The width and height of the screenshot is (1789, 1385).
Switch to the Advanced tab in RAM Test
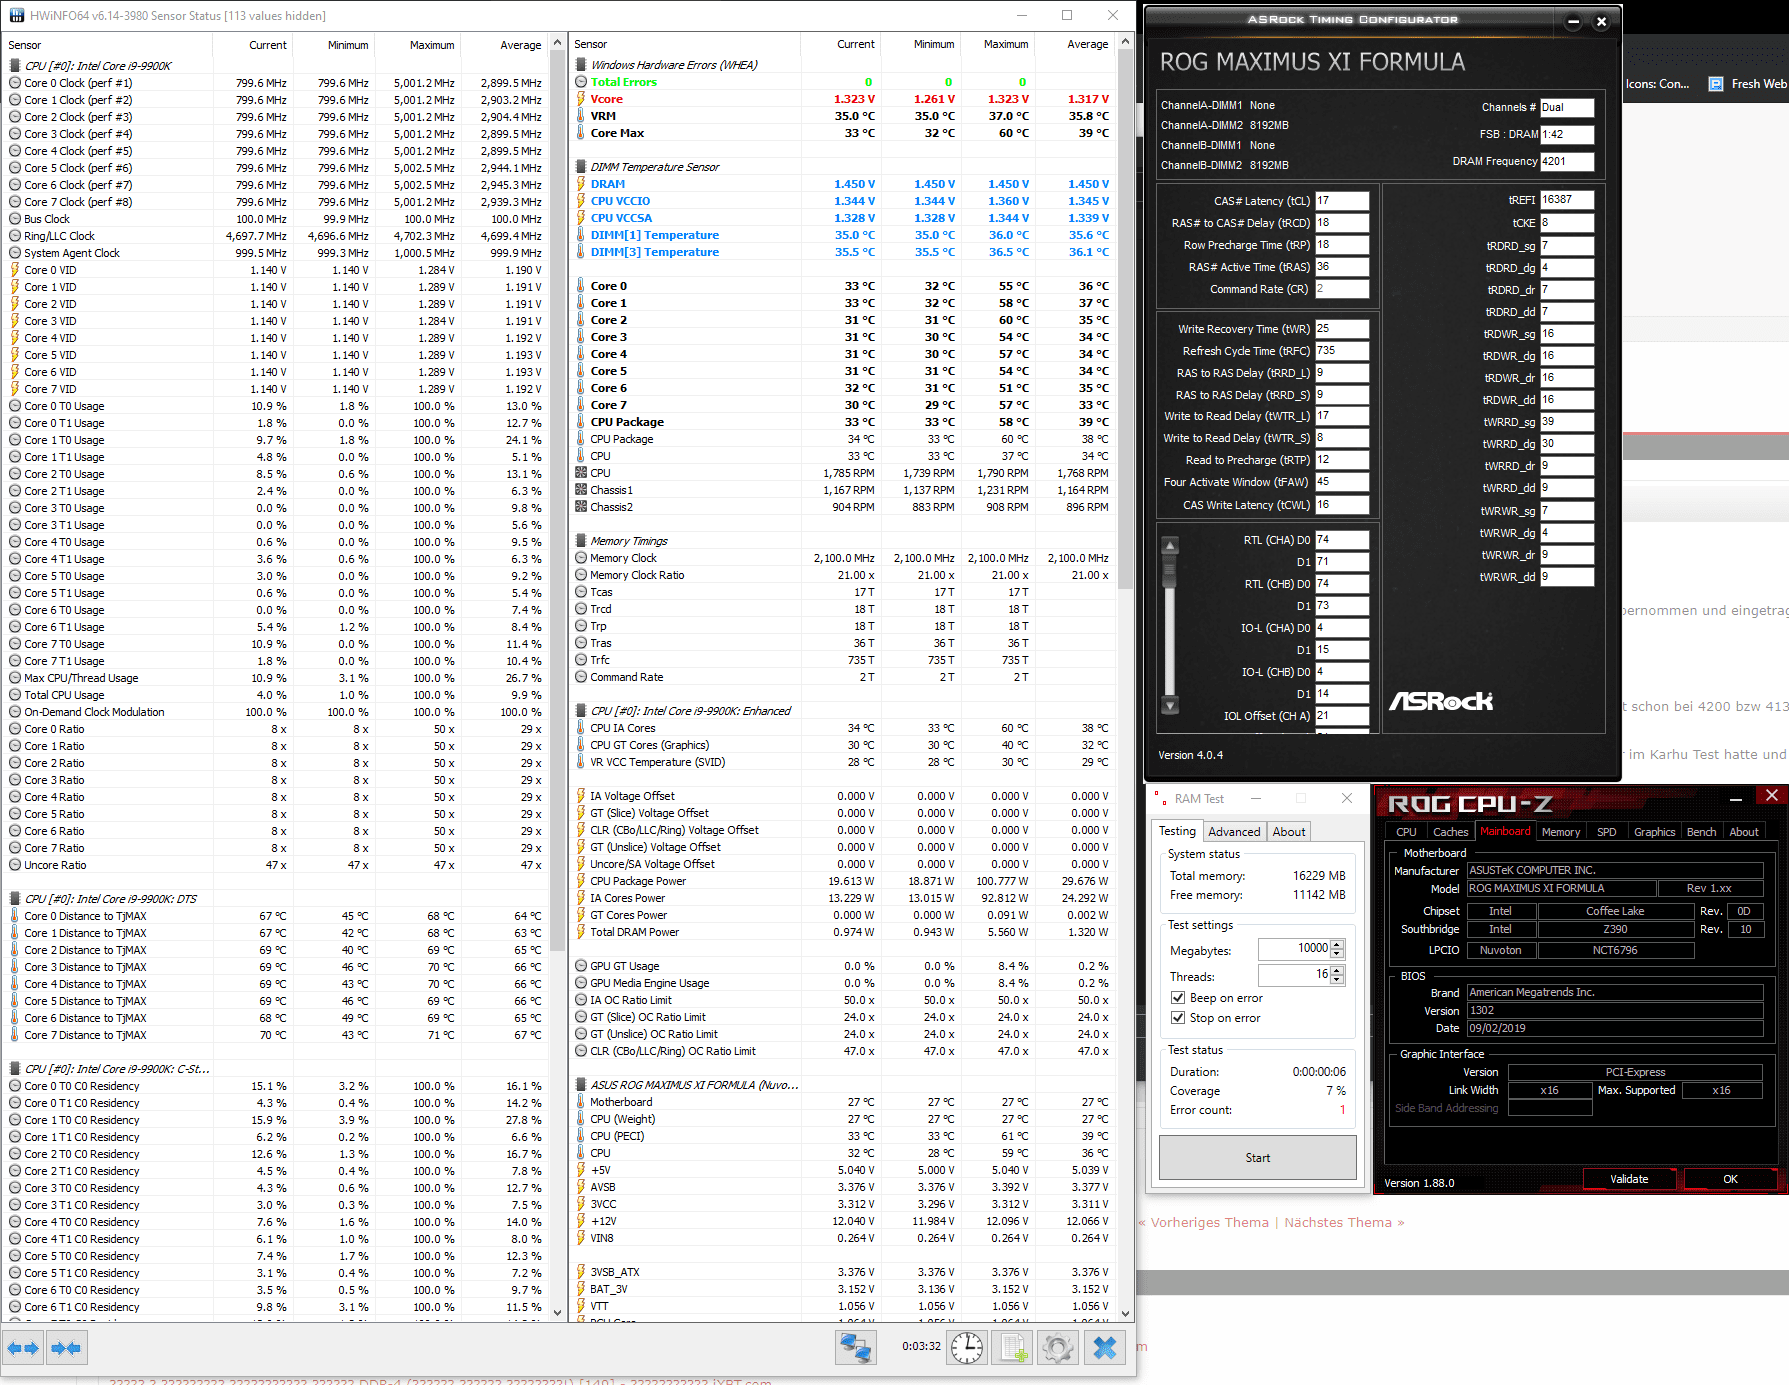click(x=1234, y=832)
